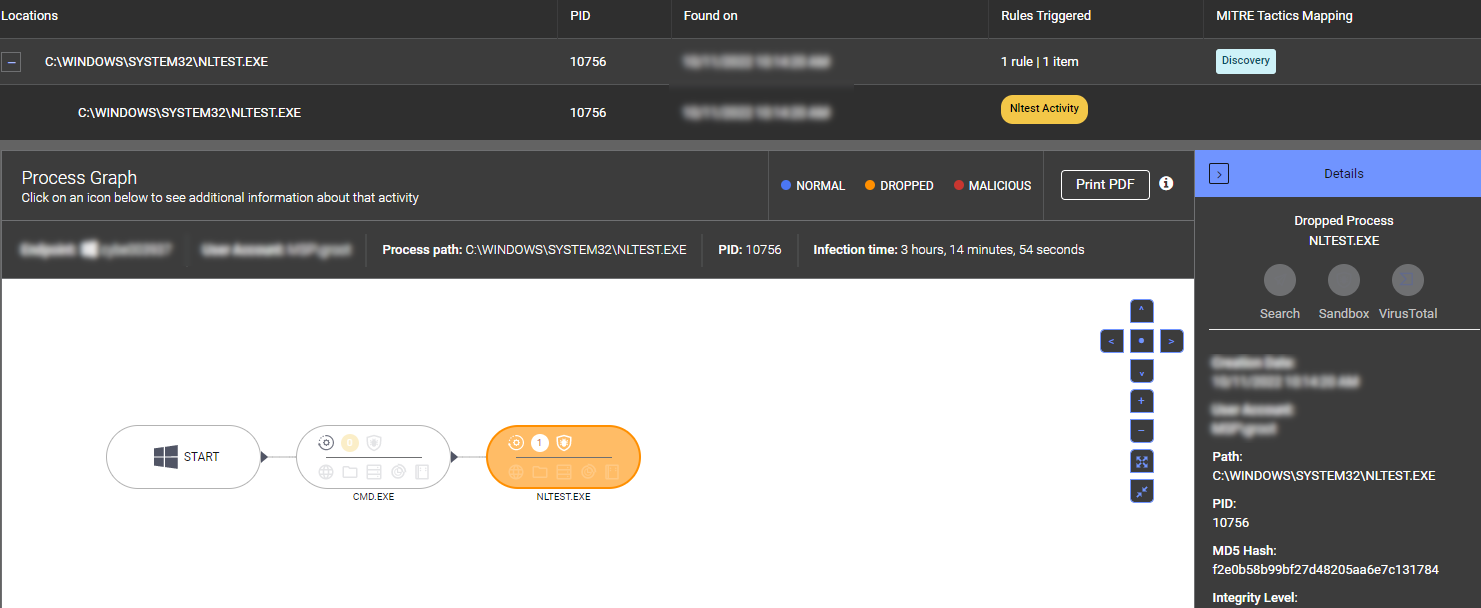Viewport: 1481px width, 608px height.
Task: Zoom out of the process graph
Action: pos(1141,431)
